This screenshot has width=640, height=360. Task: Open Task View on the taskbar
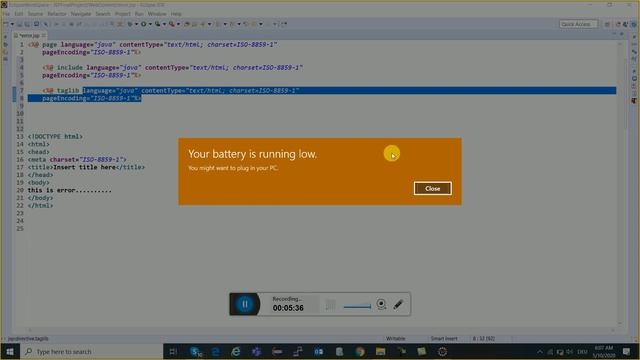173,351
